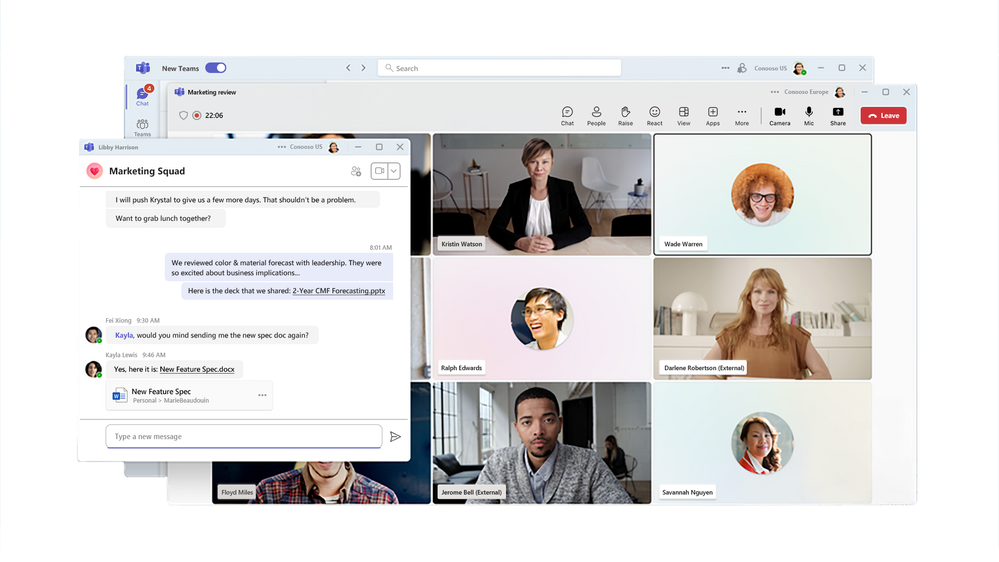The width and height of the screenshot is (999, 562).
Task: Open the 2-Year CMF Forecasting.pptx link
Action: tap(338, 291)
